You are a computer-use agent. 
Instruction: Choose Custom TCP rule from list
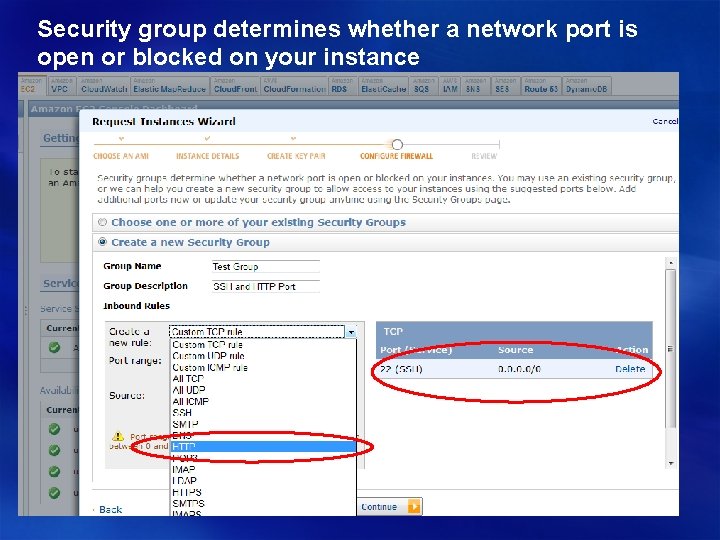[x=264, y=344]
